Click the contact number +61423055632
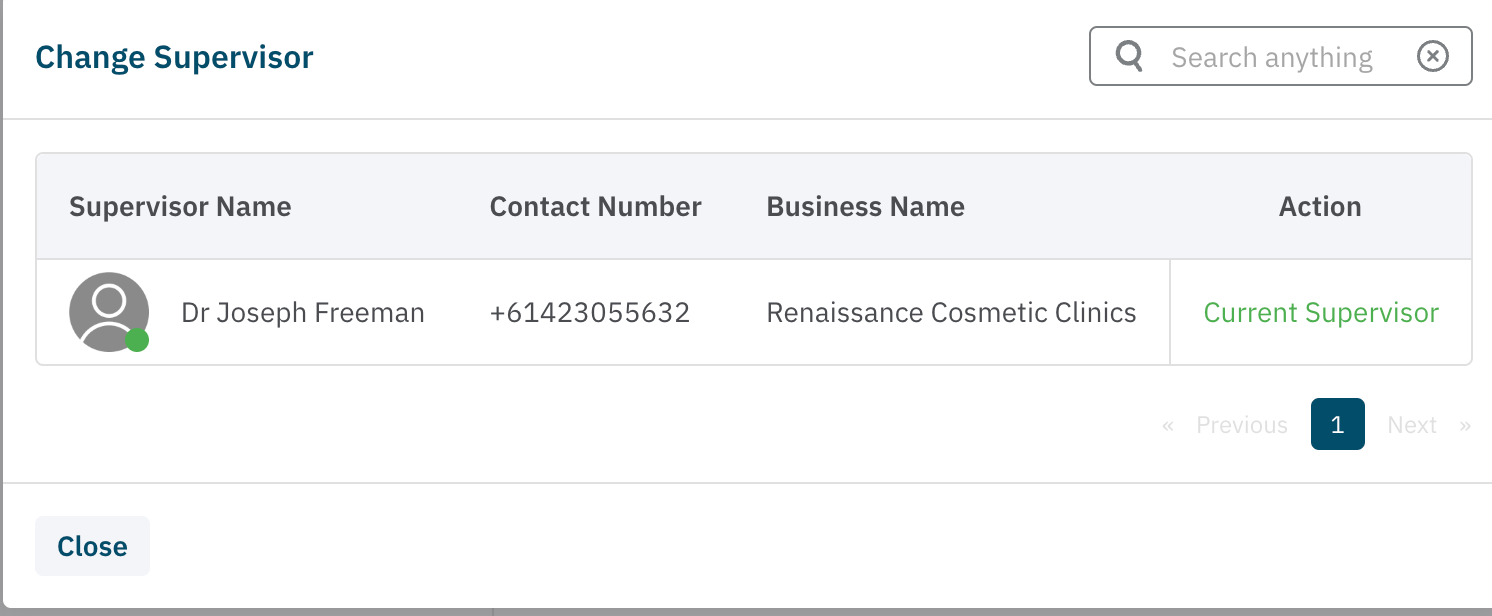This screenshot has width=1492, height=616. click(x=589, y=313)
